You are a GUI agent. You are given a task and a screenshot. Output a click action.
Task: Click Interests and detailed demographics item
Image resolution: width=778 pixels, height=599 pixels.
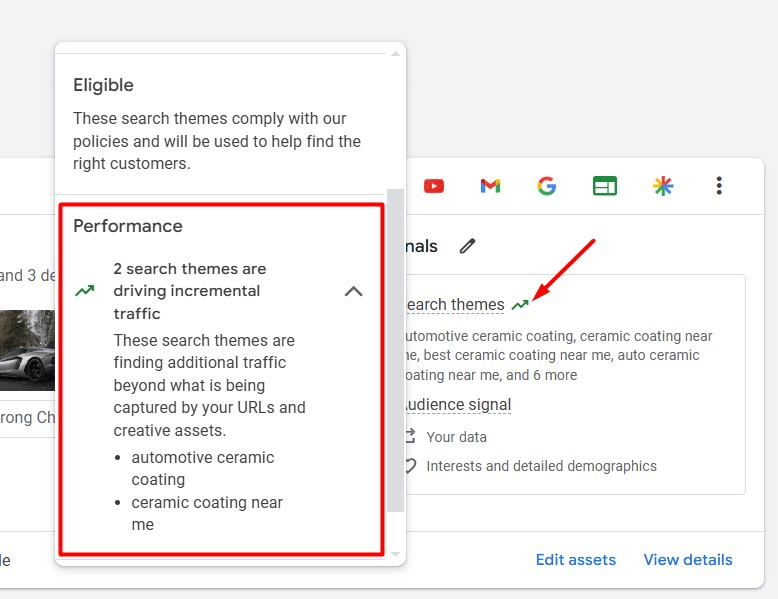coord(541,466)
